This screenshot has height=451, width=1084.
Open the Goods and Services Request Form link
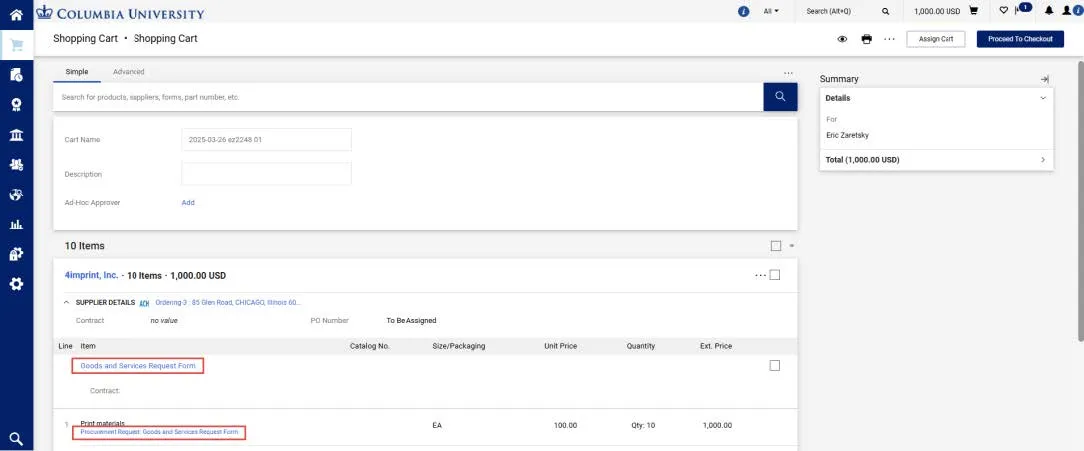pos(138,365)
